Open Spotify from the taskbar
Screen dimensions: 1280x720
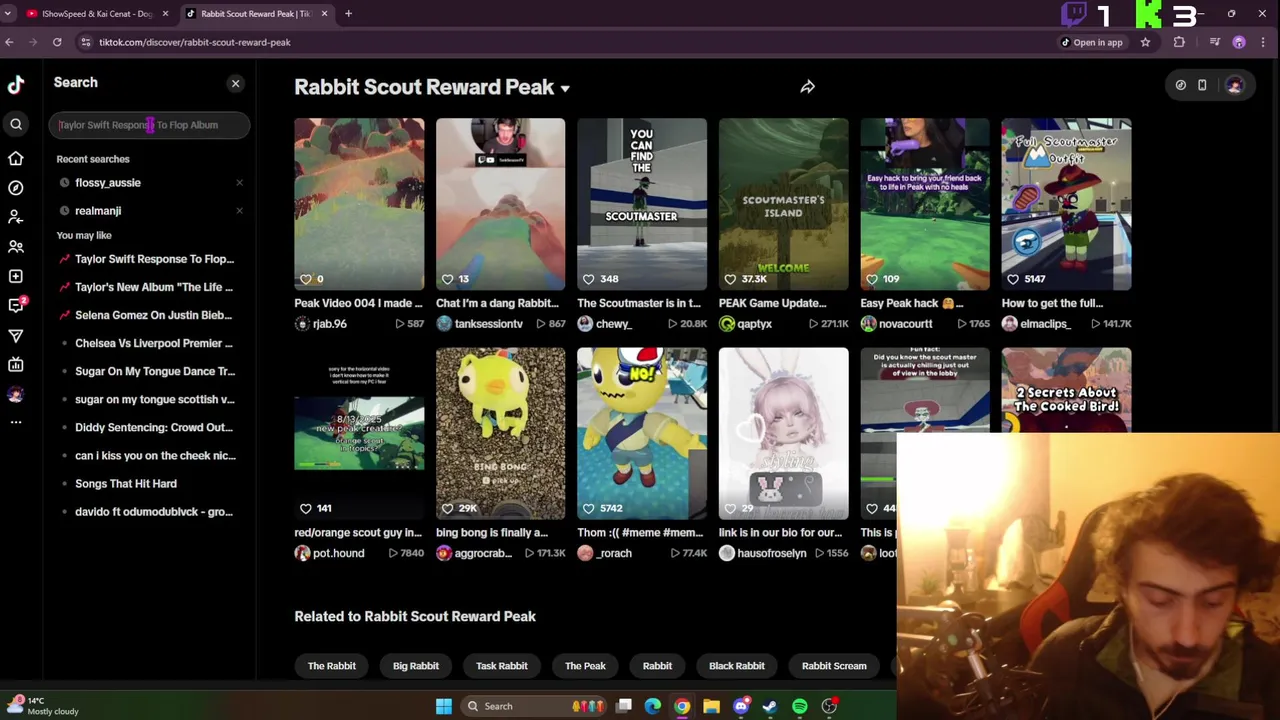click(x=800, y=706)
